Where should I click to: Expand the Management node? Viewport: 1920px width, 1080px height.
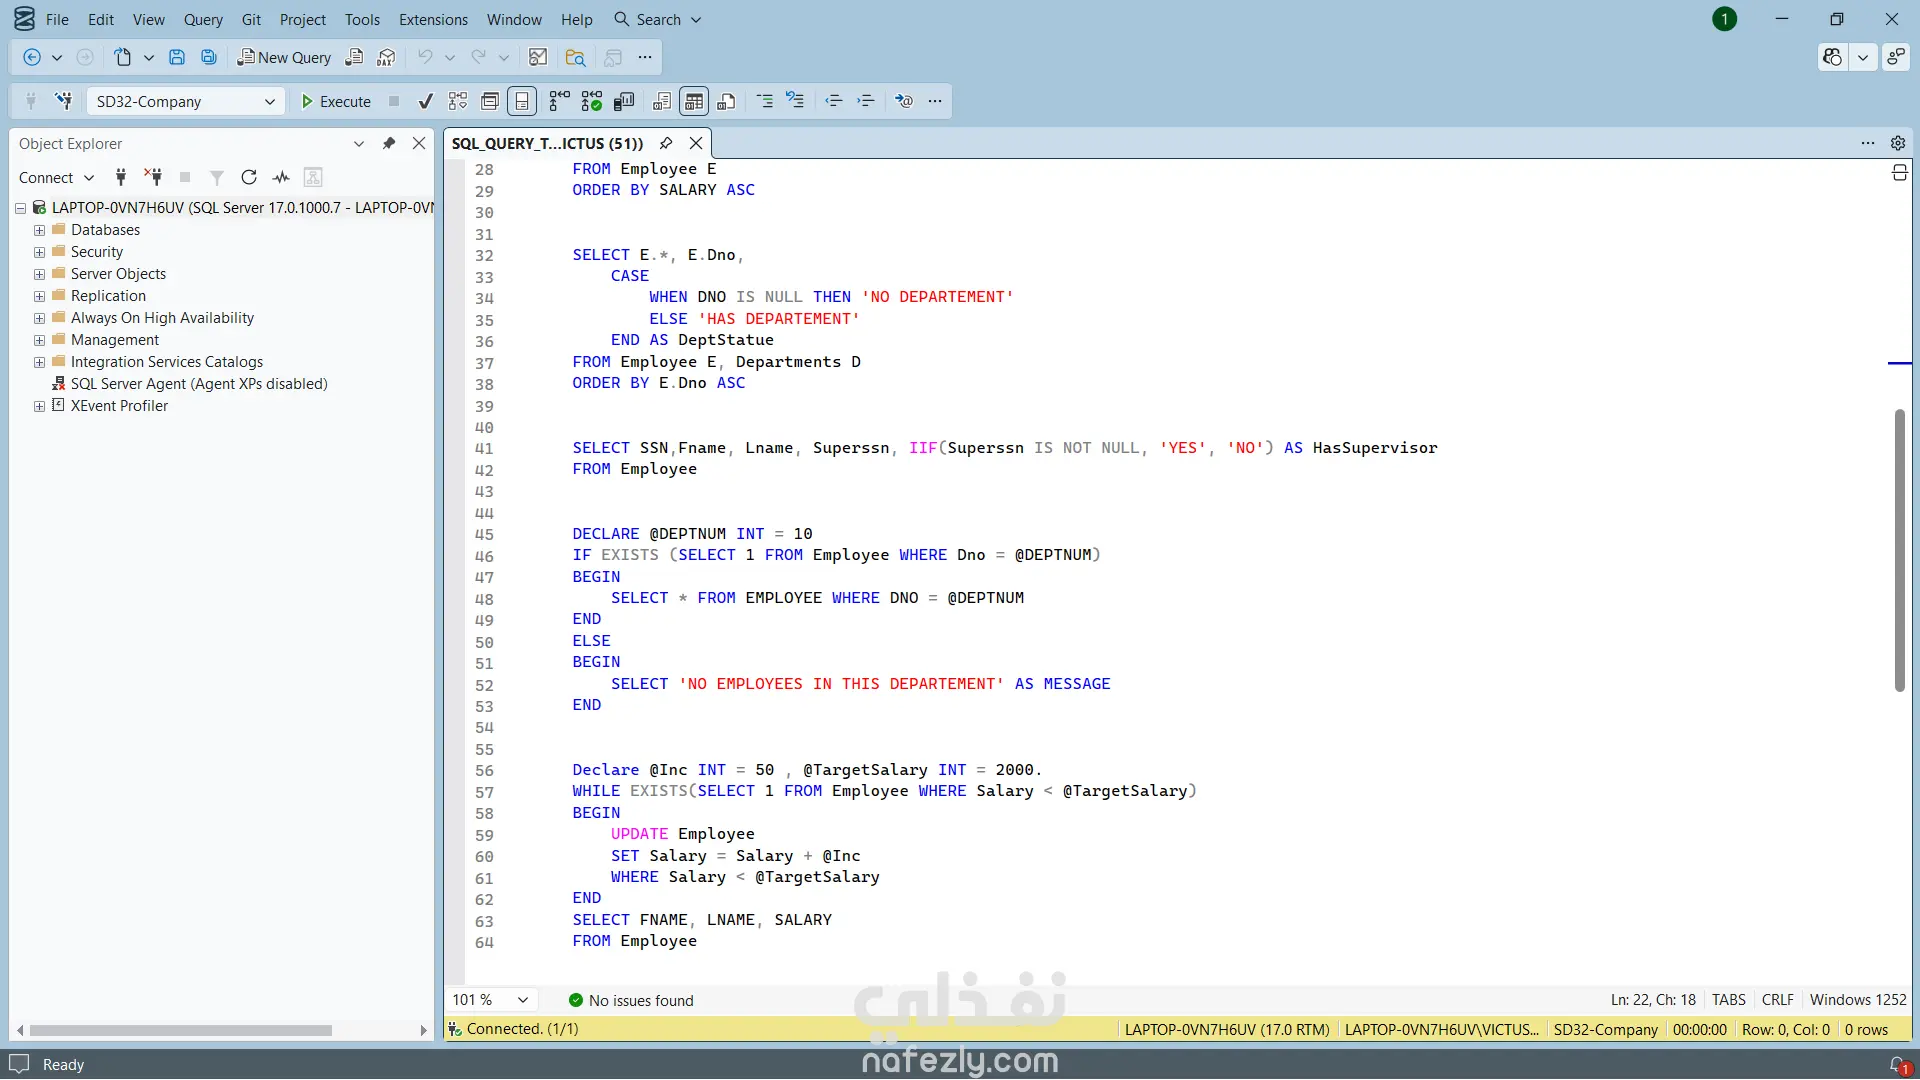[x=39, y=340]
